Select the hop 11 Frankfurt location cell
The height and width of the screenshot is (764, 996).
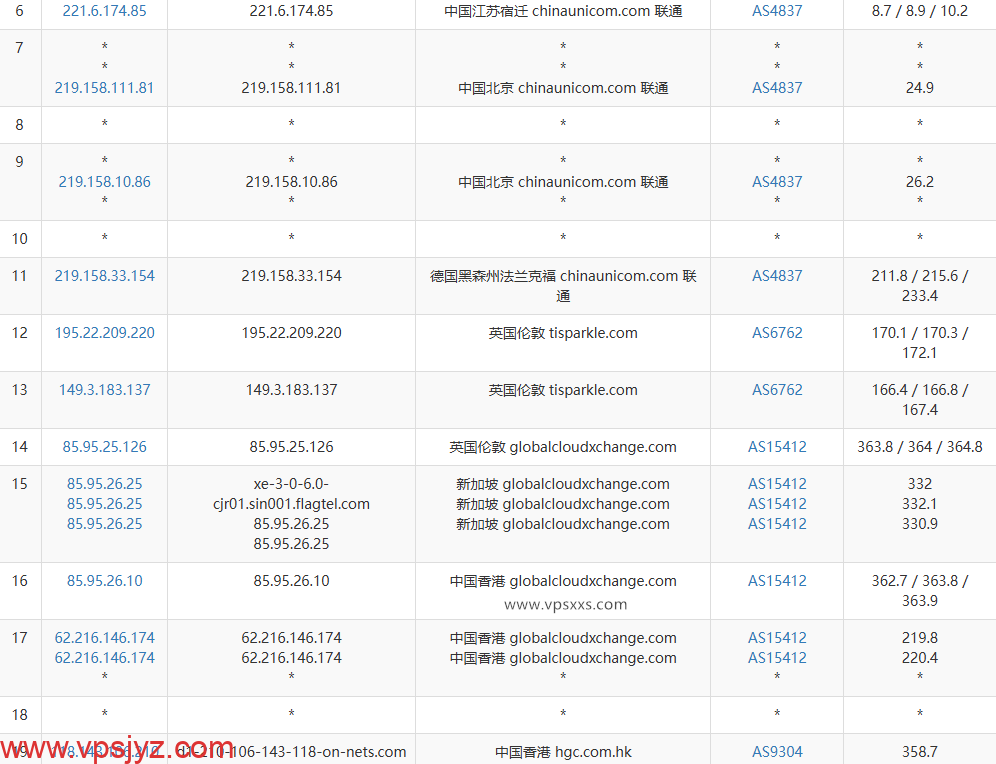tap(562, 286)
